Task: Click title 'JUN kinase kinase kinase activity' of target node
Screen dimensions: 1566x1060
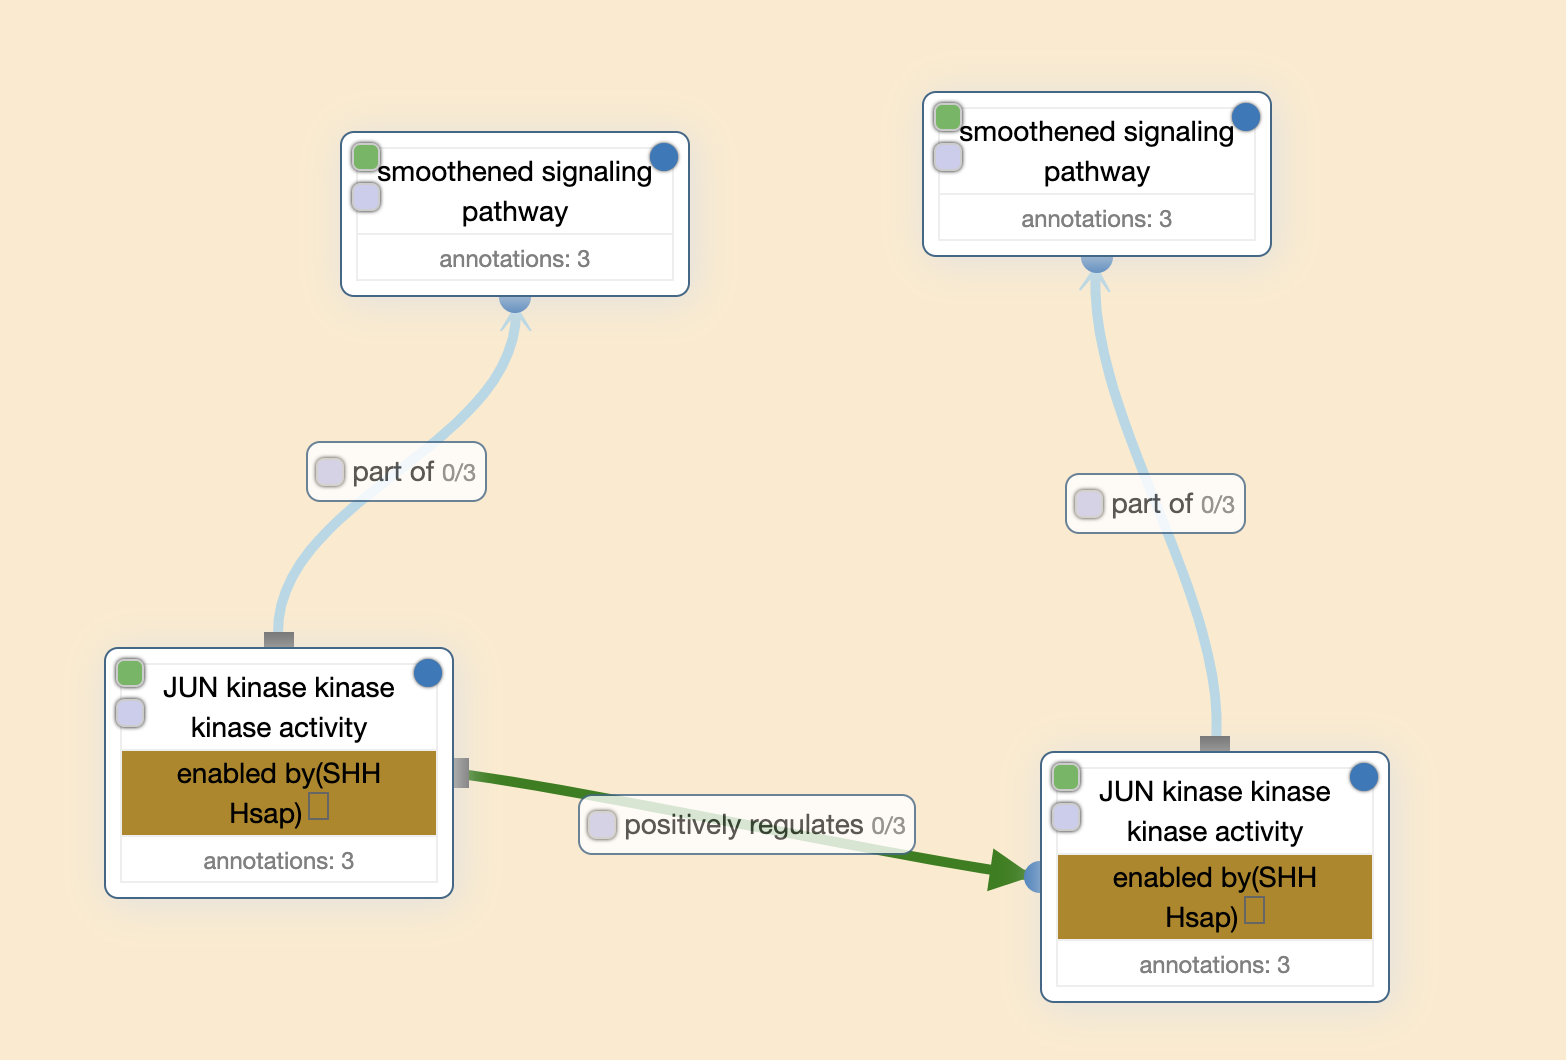Action: [x=1215, y=811]
